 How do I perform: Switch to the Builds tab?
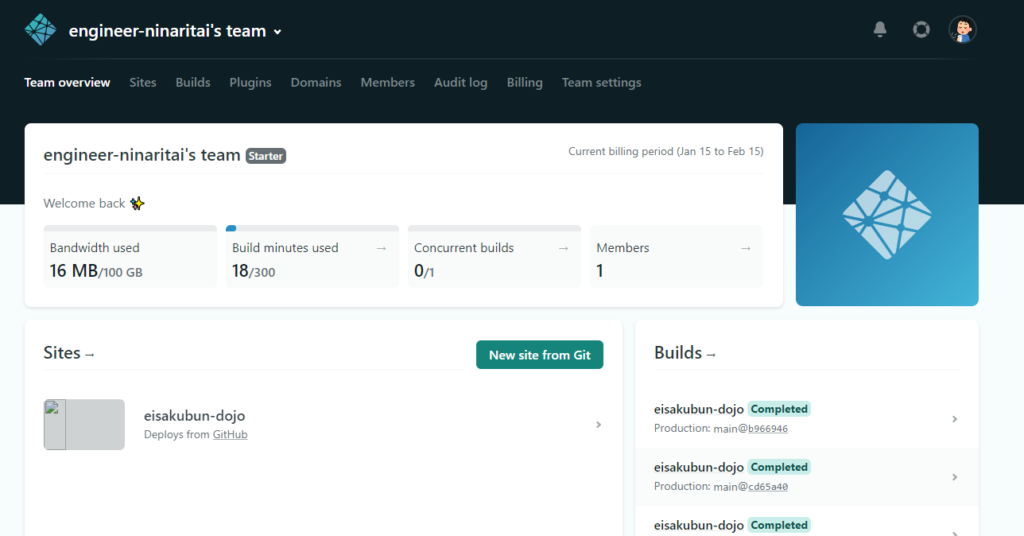click(193, 82)
